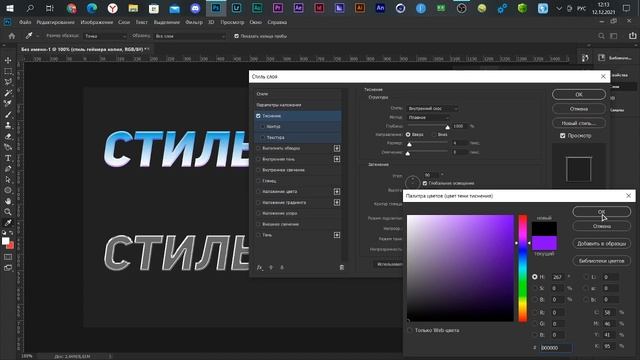Click the Windows Start button
The height and width of the screenshot is (360, 640).
pos(9,8)
